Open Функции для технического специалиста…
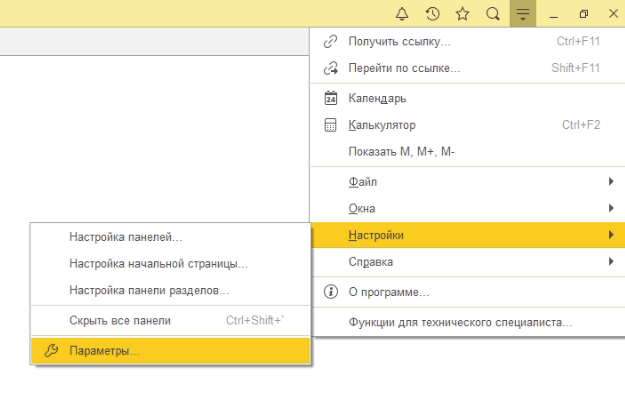 (468, 322)
